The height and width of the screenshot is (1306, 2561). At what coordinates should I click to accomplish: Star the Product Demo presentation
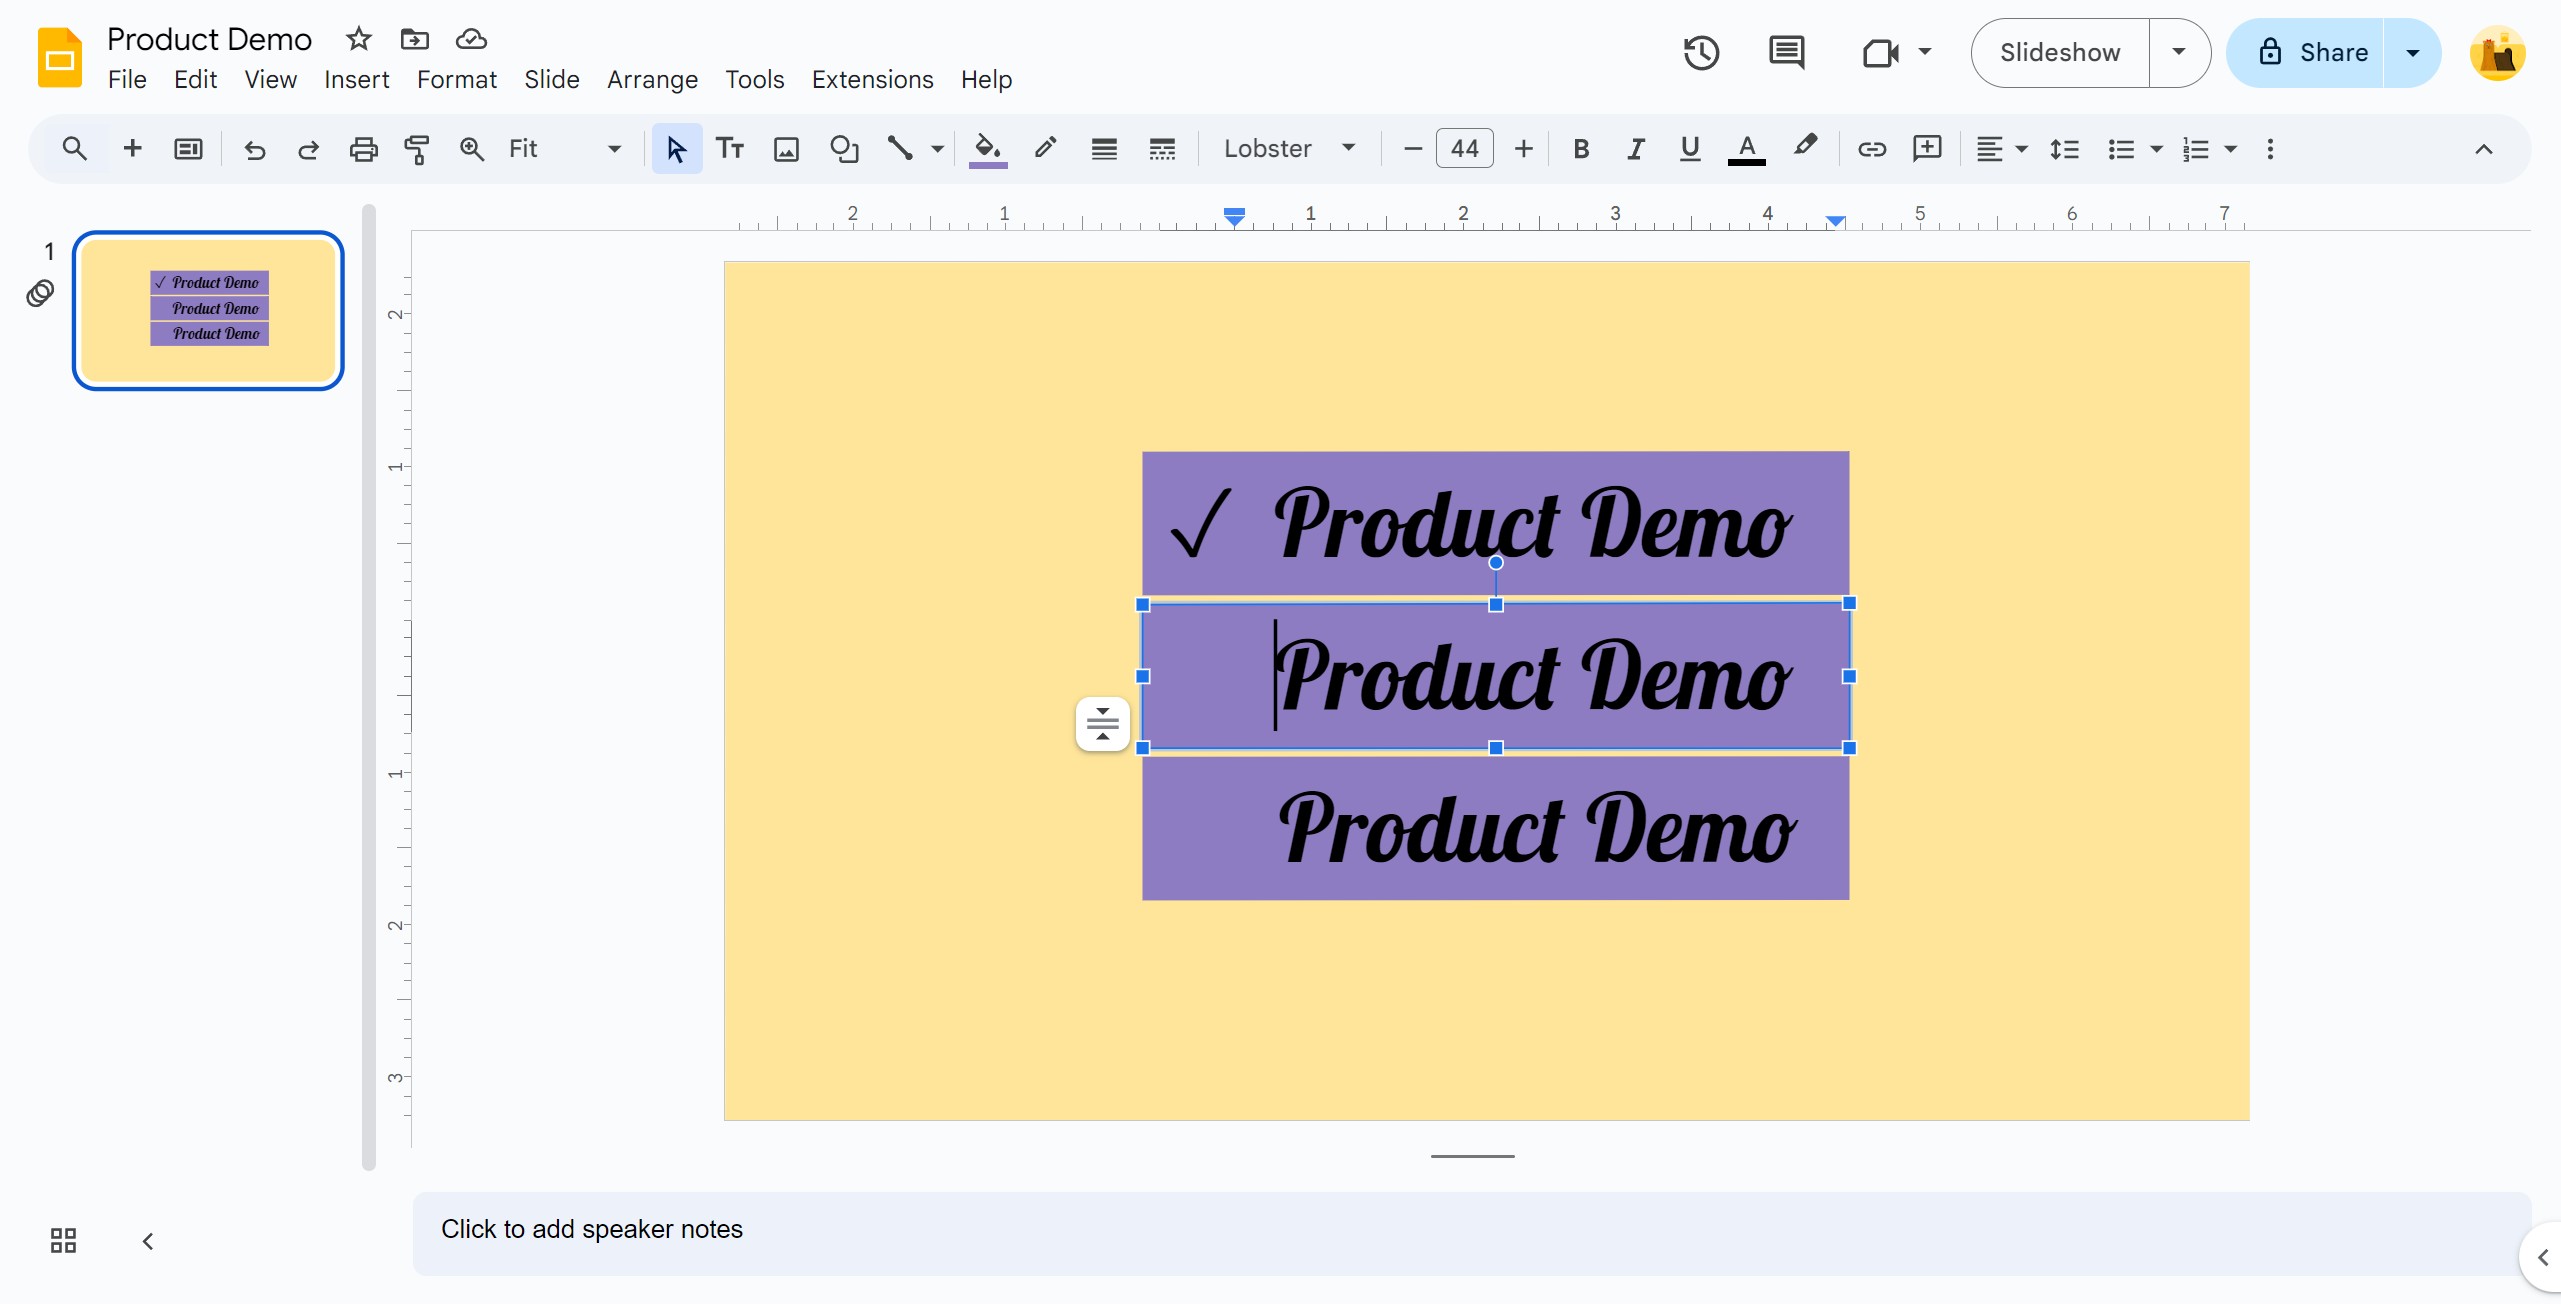point(358,39)
